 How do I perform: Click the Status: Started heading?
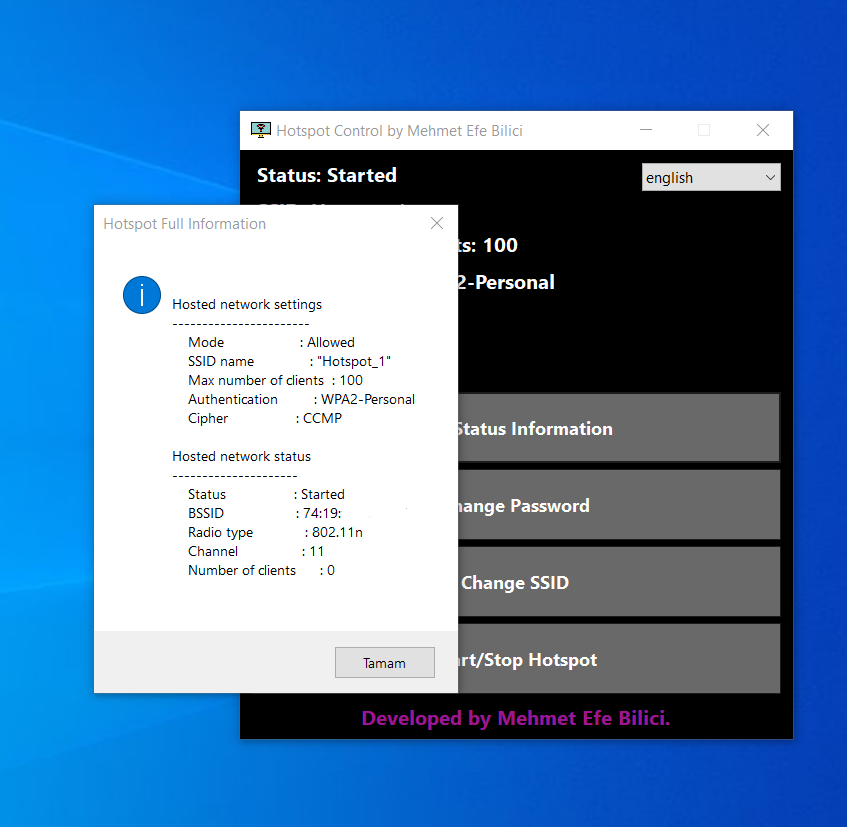326,175
